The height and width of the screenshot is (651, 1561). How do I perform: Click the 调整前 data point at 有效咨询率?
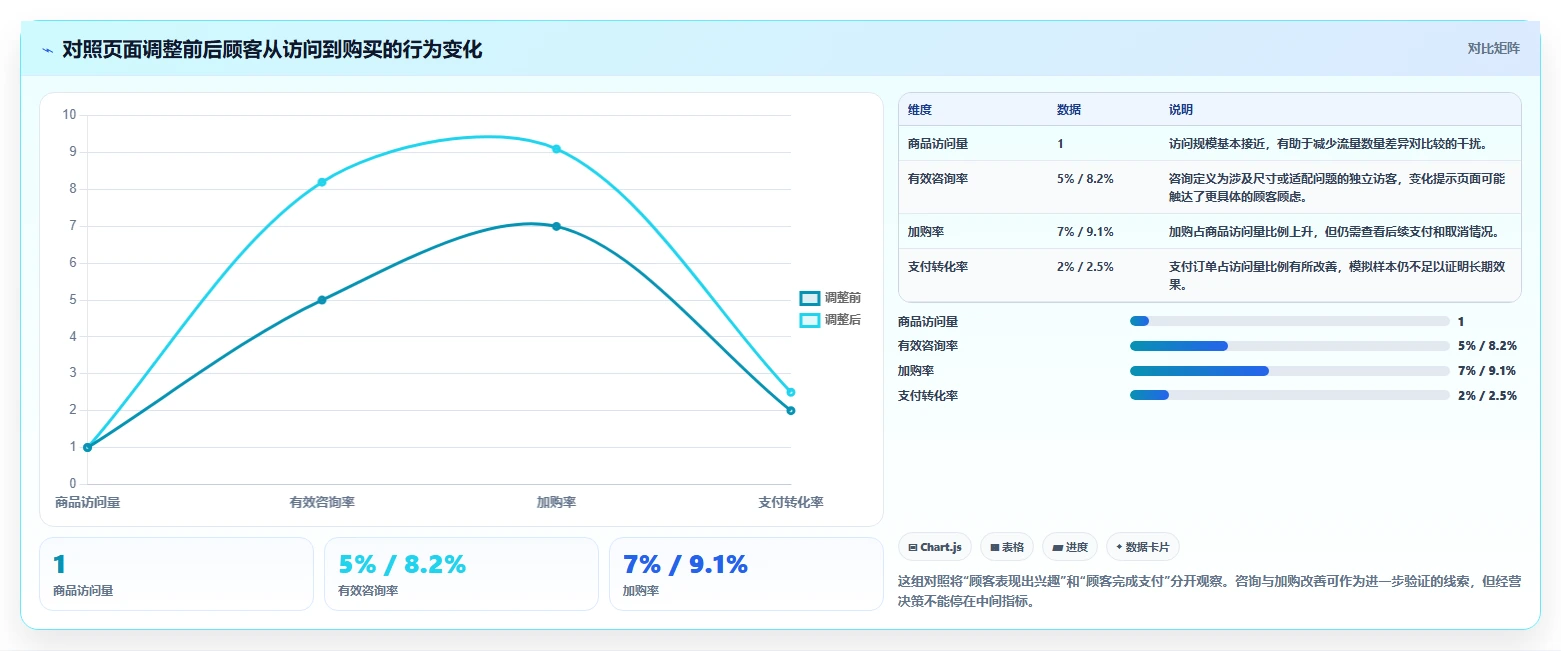click(x=322, y=300)
